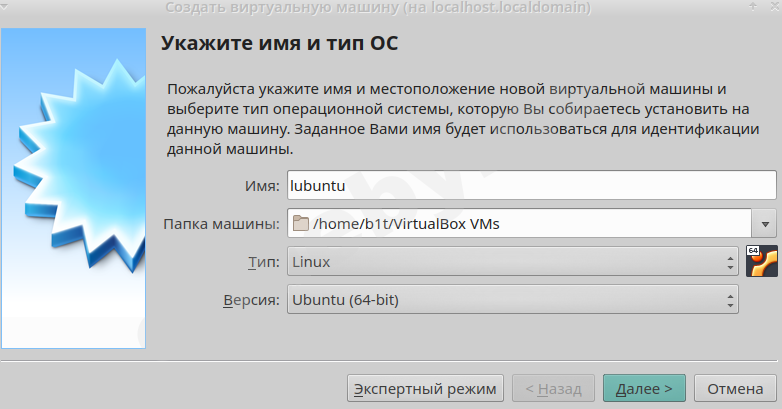Click the /home/b1t/VirtualBox VMs path text
Viewport: 782px width, 409px height.
click(x=406, y=224)
